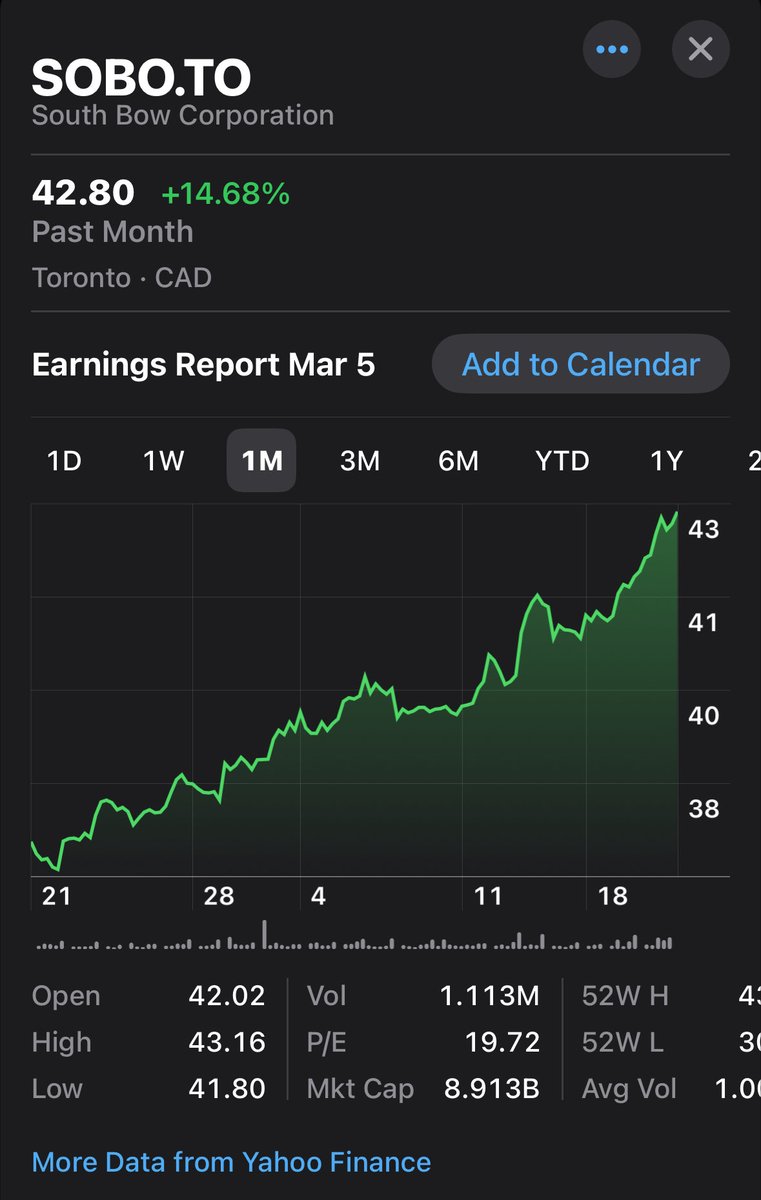
Task: Tap the chart date label 18
Action: (612, 895)
